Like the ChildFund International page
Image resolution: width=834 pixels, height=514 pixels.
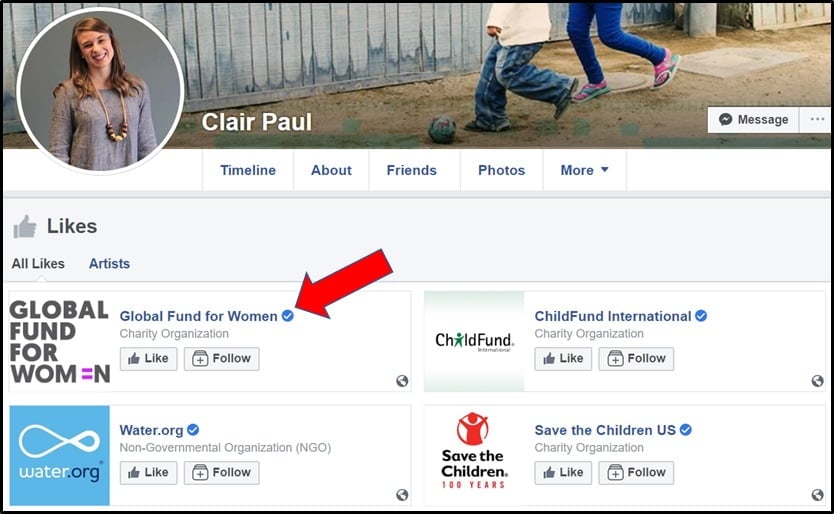[x=563, y=359]
